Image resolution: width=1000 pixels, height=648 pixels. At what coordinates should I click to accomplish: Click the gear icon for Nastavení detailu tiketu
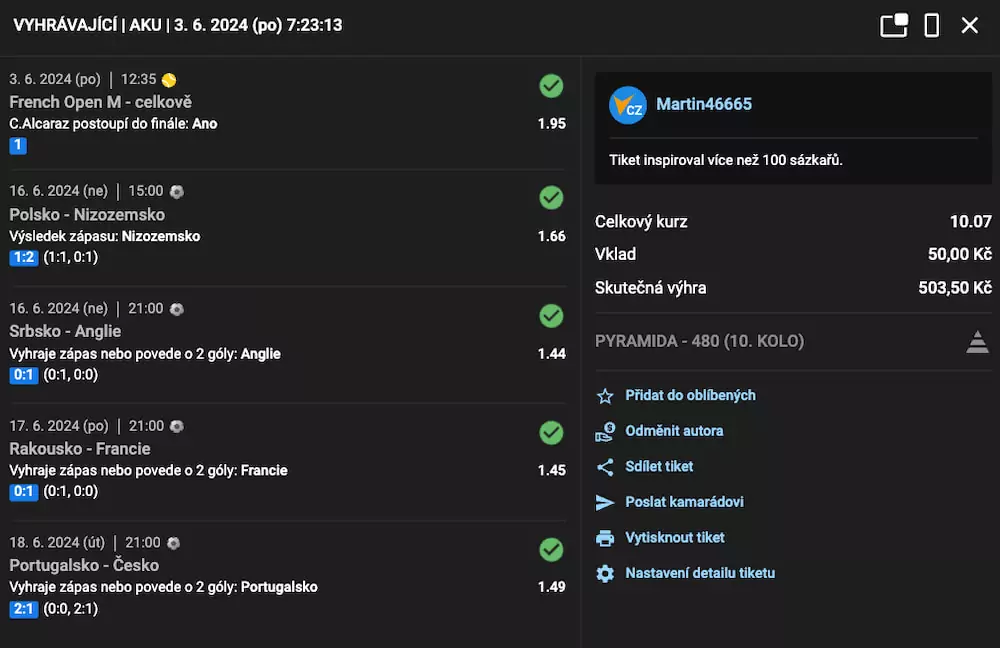coord(605,574)
